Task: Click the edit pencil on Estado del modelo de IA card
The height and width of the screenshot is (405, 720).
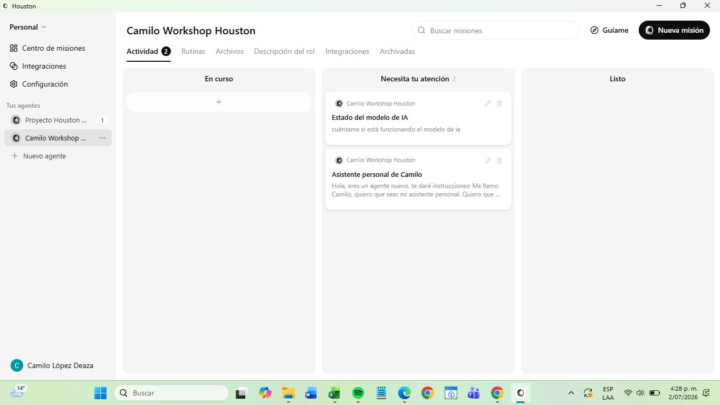Action: pos(488,104)
